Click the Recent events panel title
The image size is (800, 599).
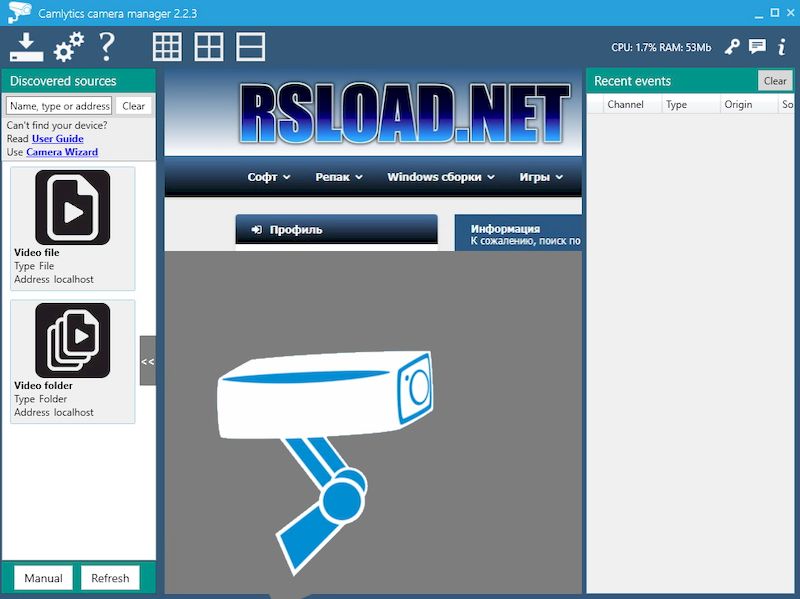632,81
